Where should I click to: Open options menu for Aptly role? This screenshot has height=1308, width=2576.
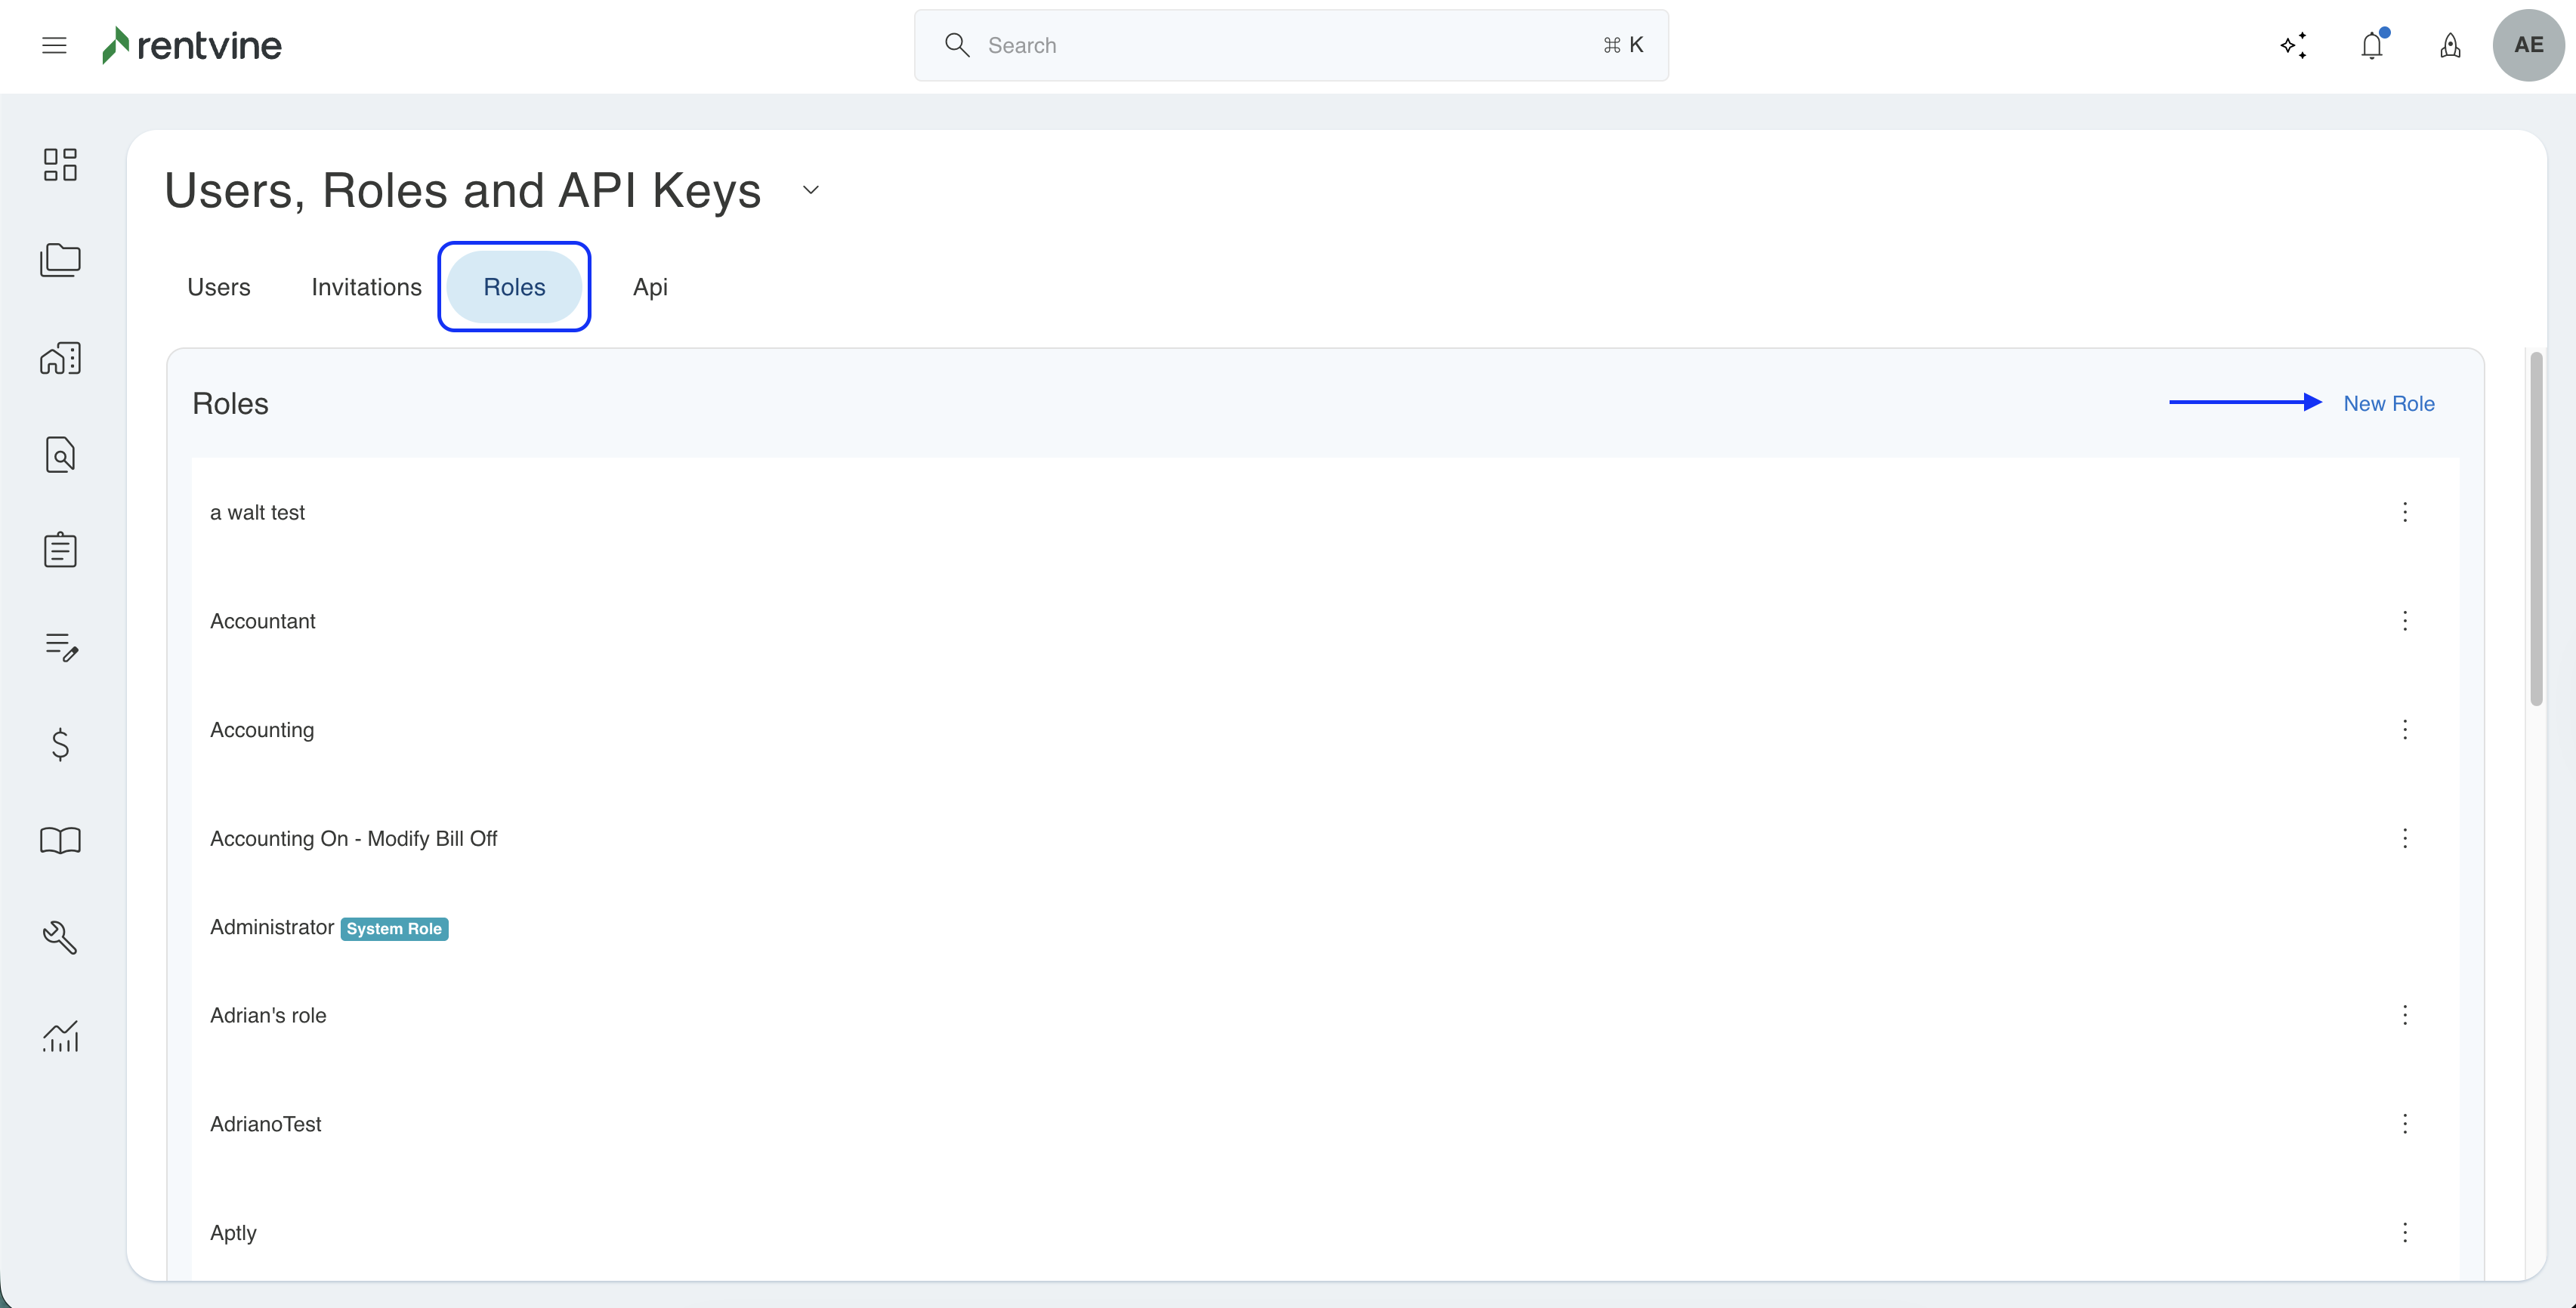(2405, 1232)
